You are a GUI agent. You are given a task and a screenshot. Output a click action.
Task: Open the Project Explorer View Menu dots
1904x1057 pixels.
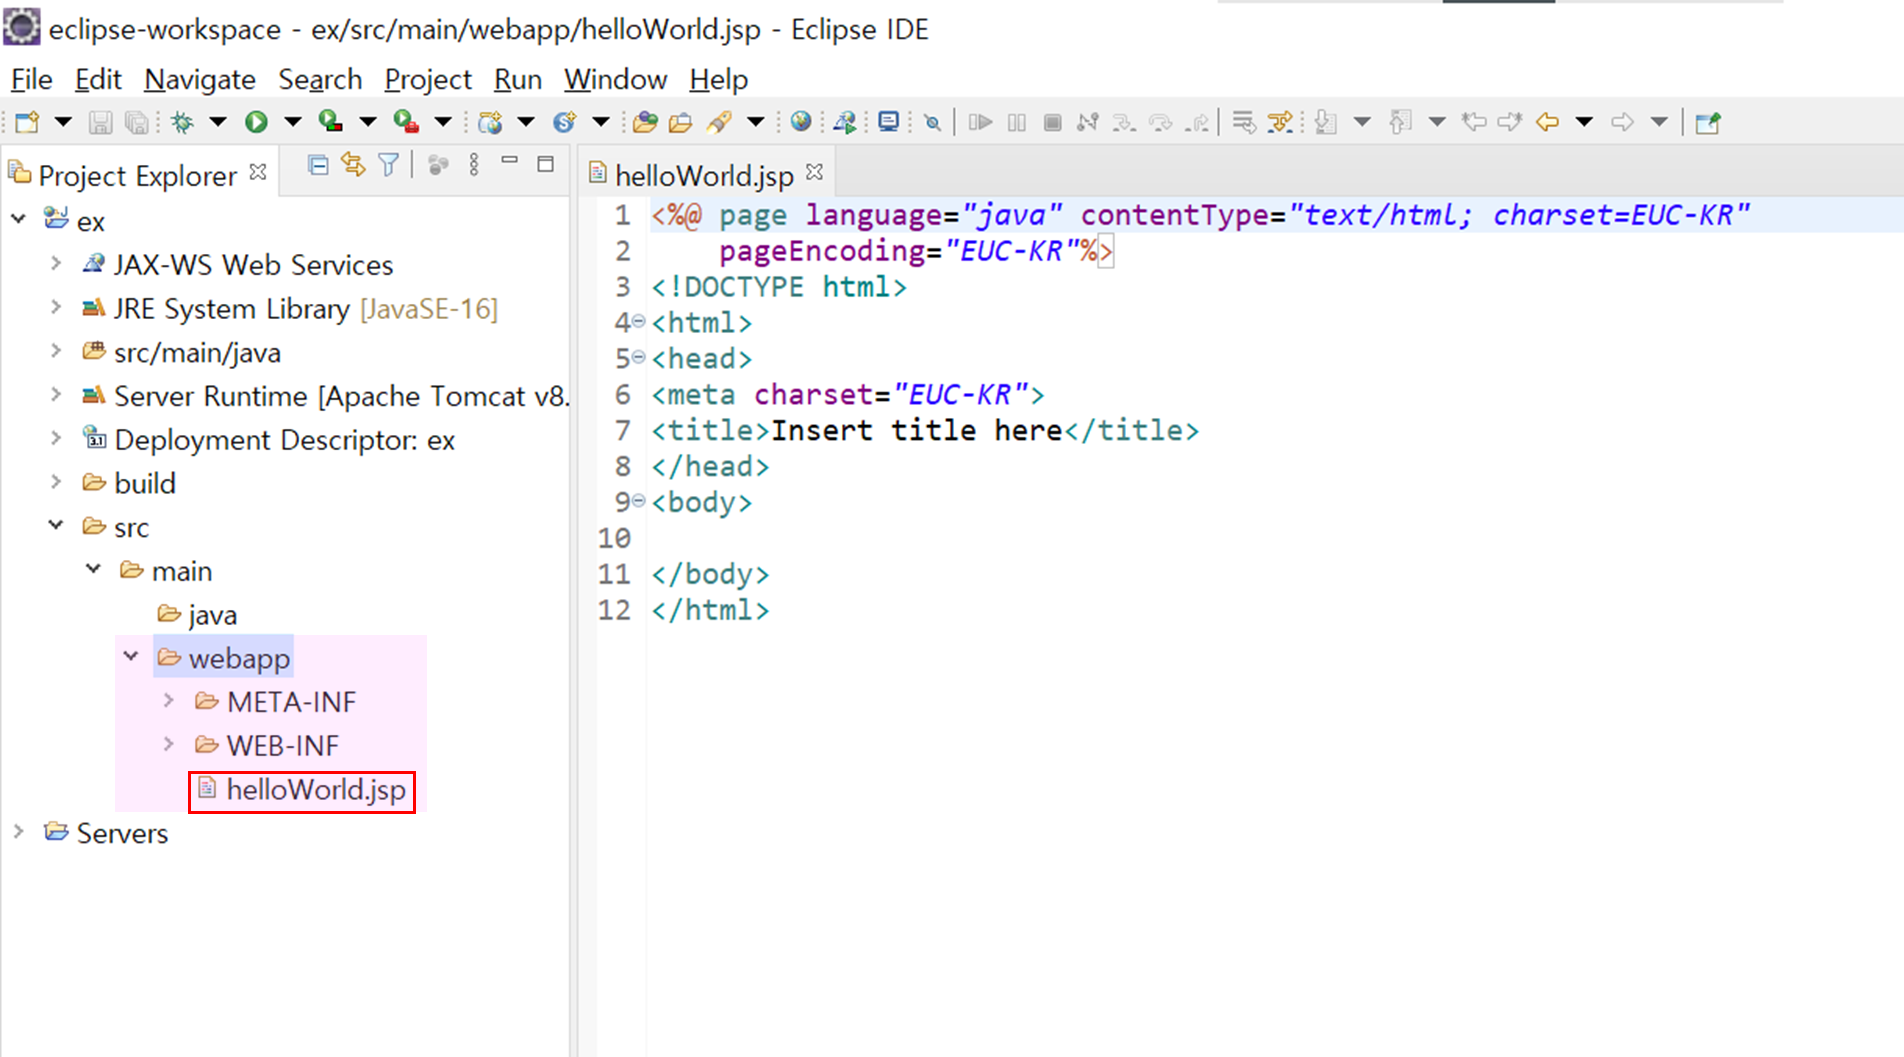(474, 164)
